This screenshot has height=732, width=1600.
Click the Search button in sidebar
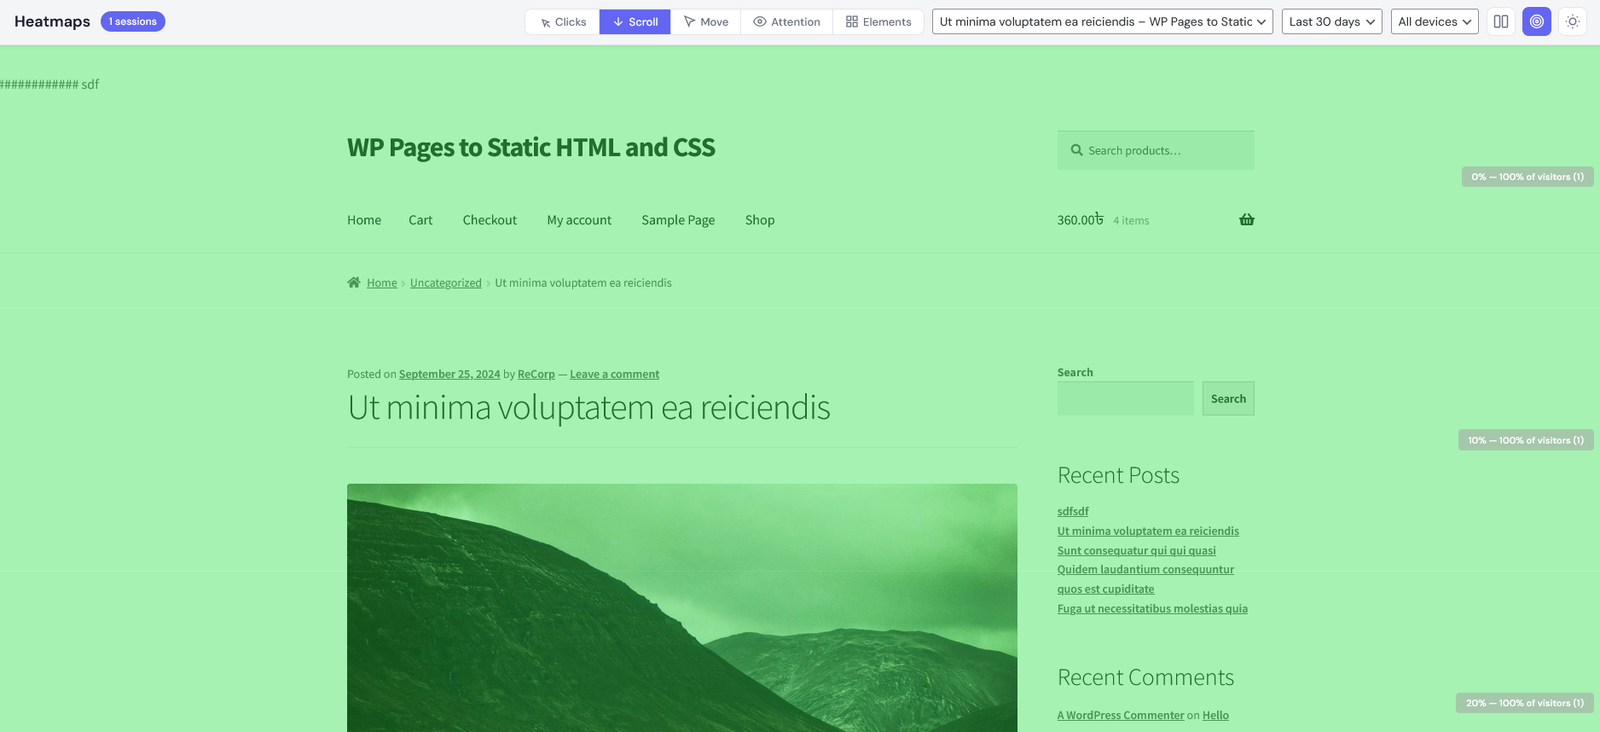[1228, 399]
